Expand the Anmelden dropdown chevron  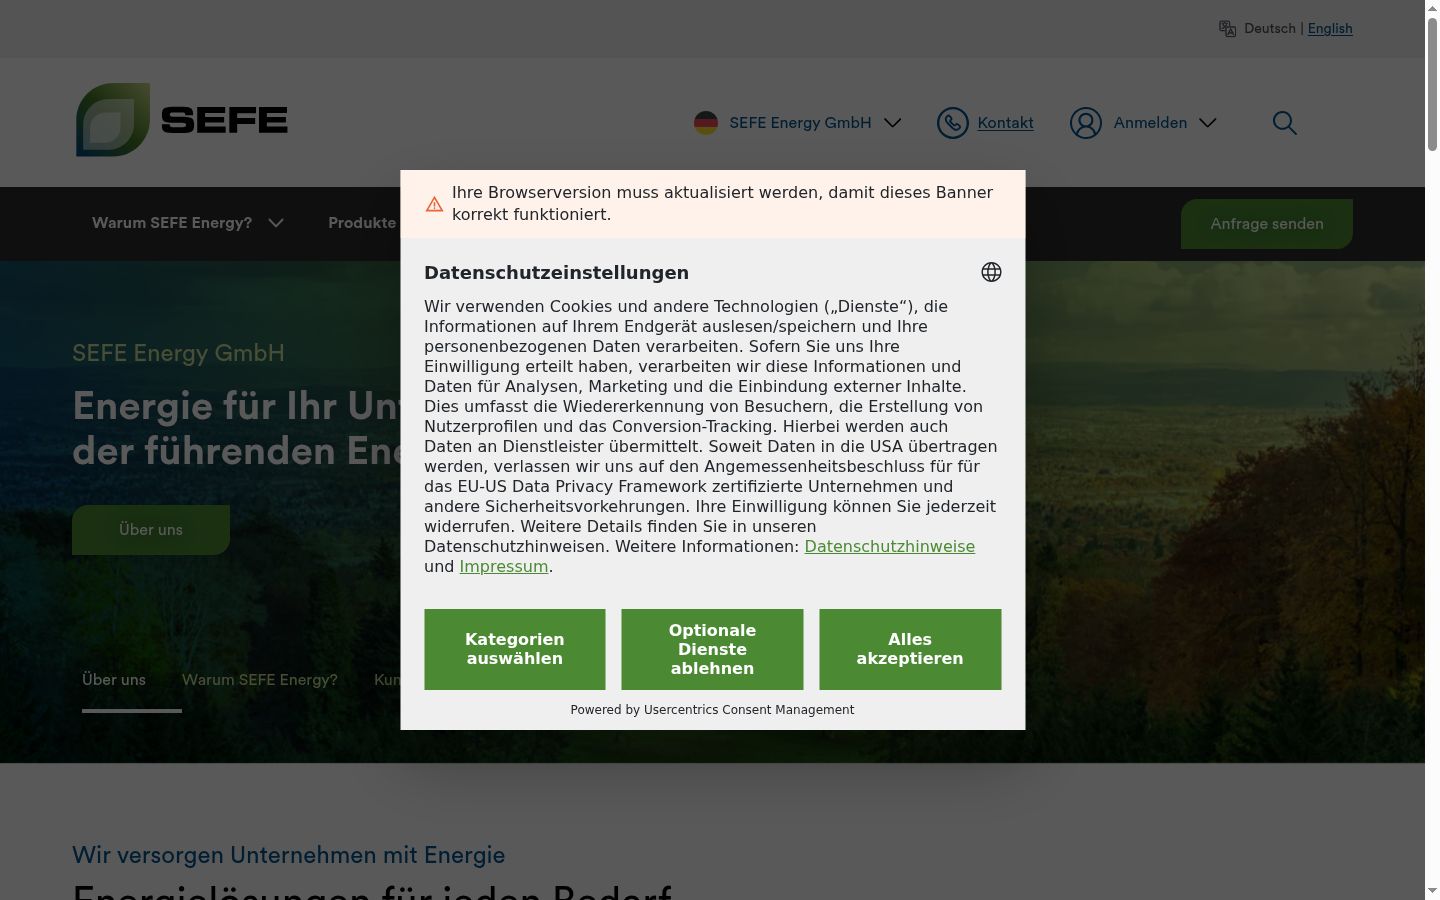[x=1208, y=123]
